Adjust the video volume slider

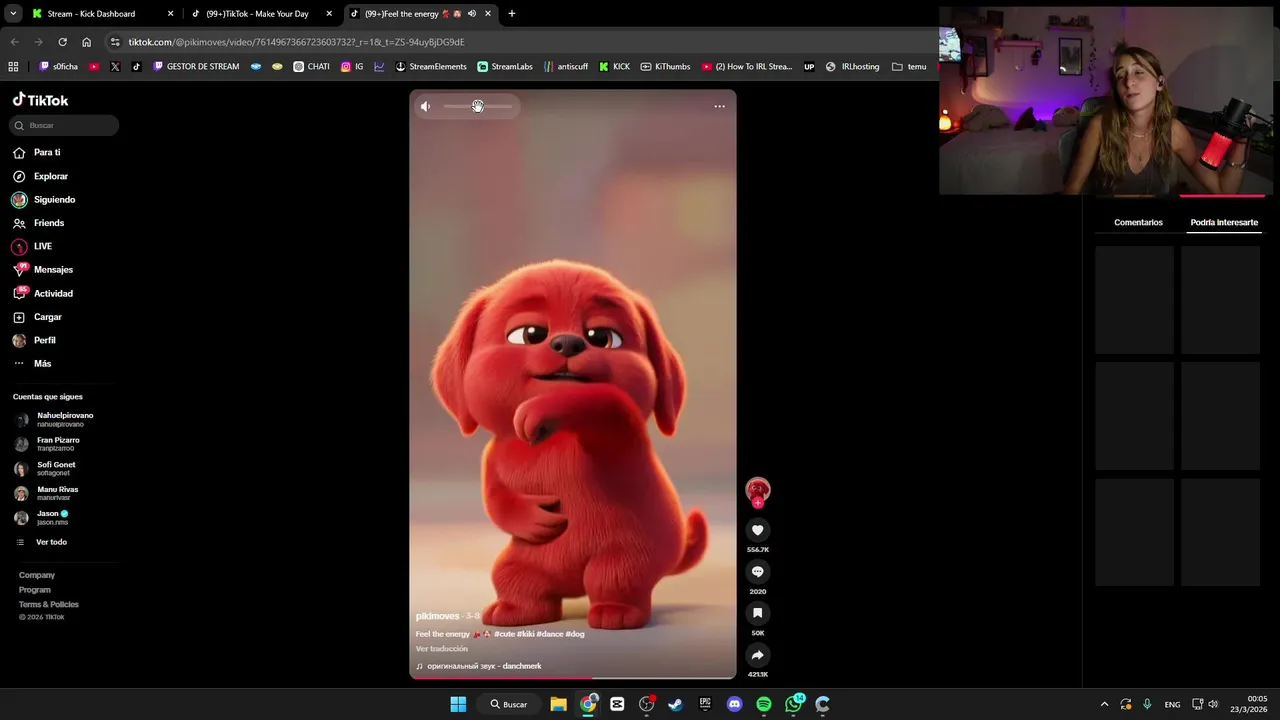pyautogui.click(x=478, y=106)
